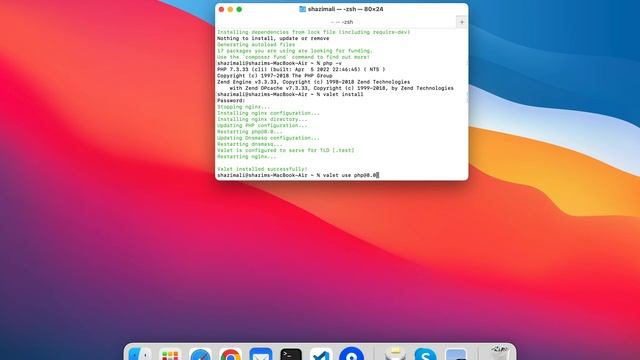Open the blue circular Sourcetree Dock icon
The width and height of the screenshot is (640, 360).
351,354
